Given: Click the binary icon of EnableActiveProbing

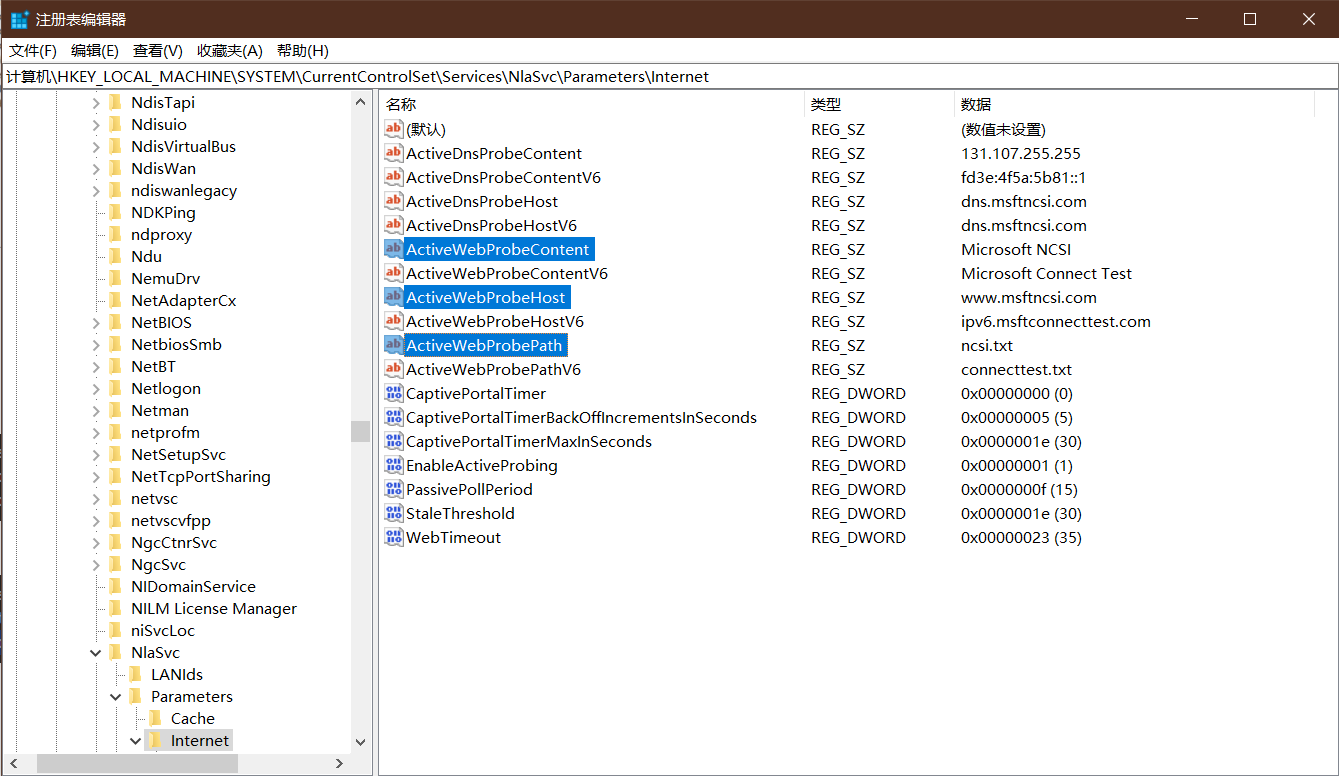Looking at the screenshot, I should pyautogui.click(x=394, y=465).
